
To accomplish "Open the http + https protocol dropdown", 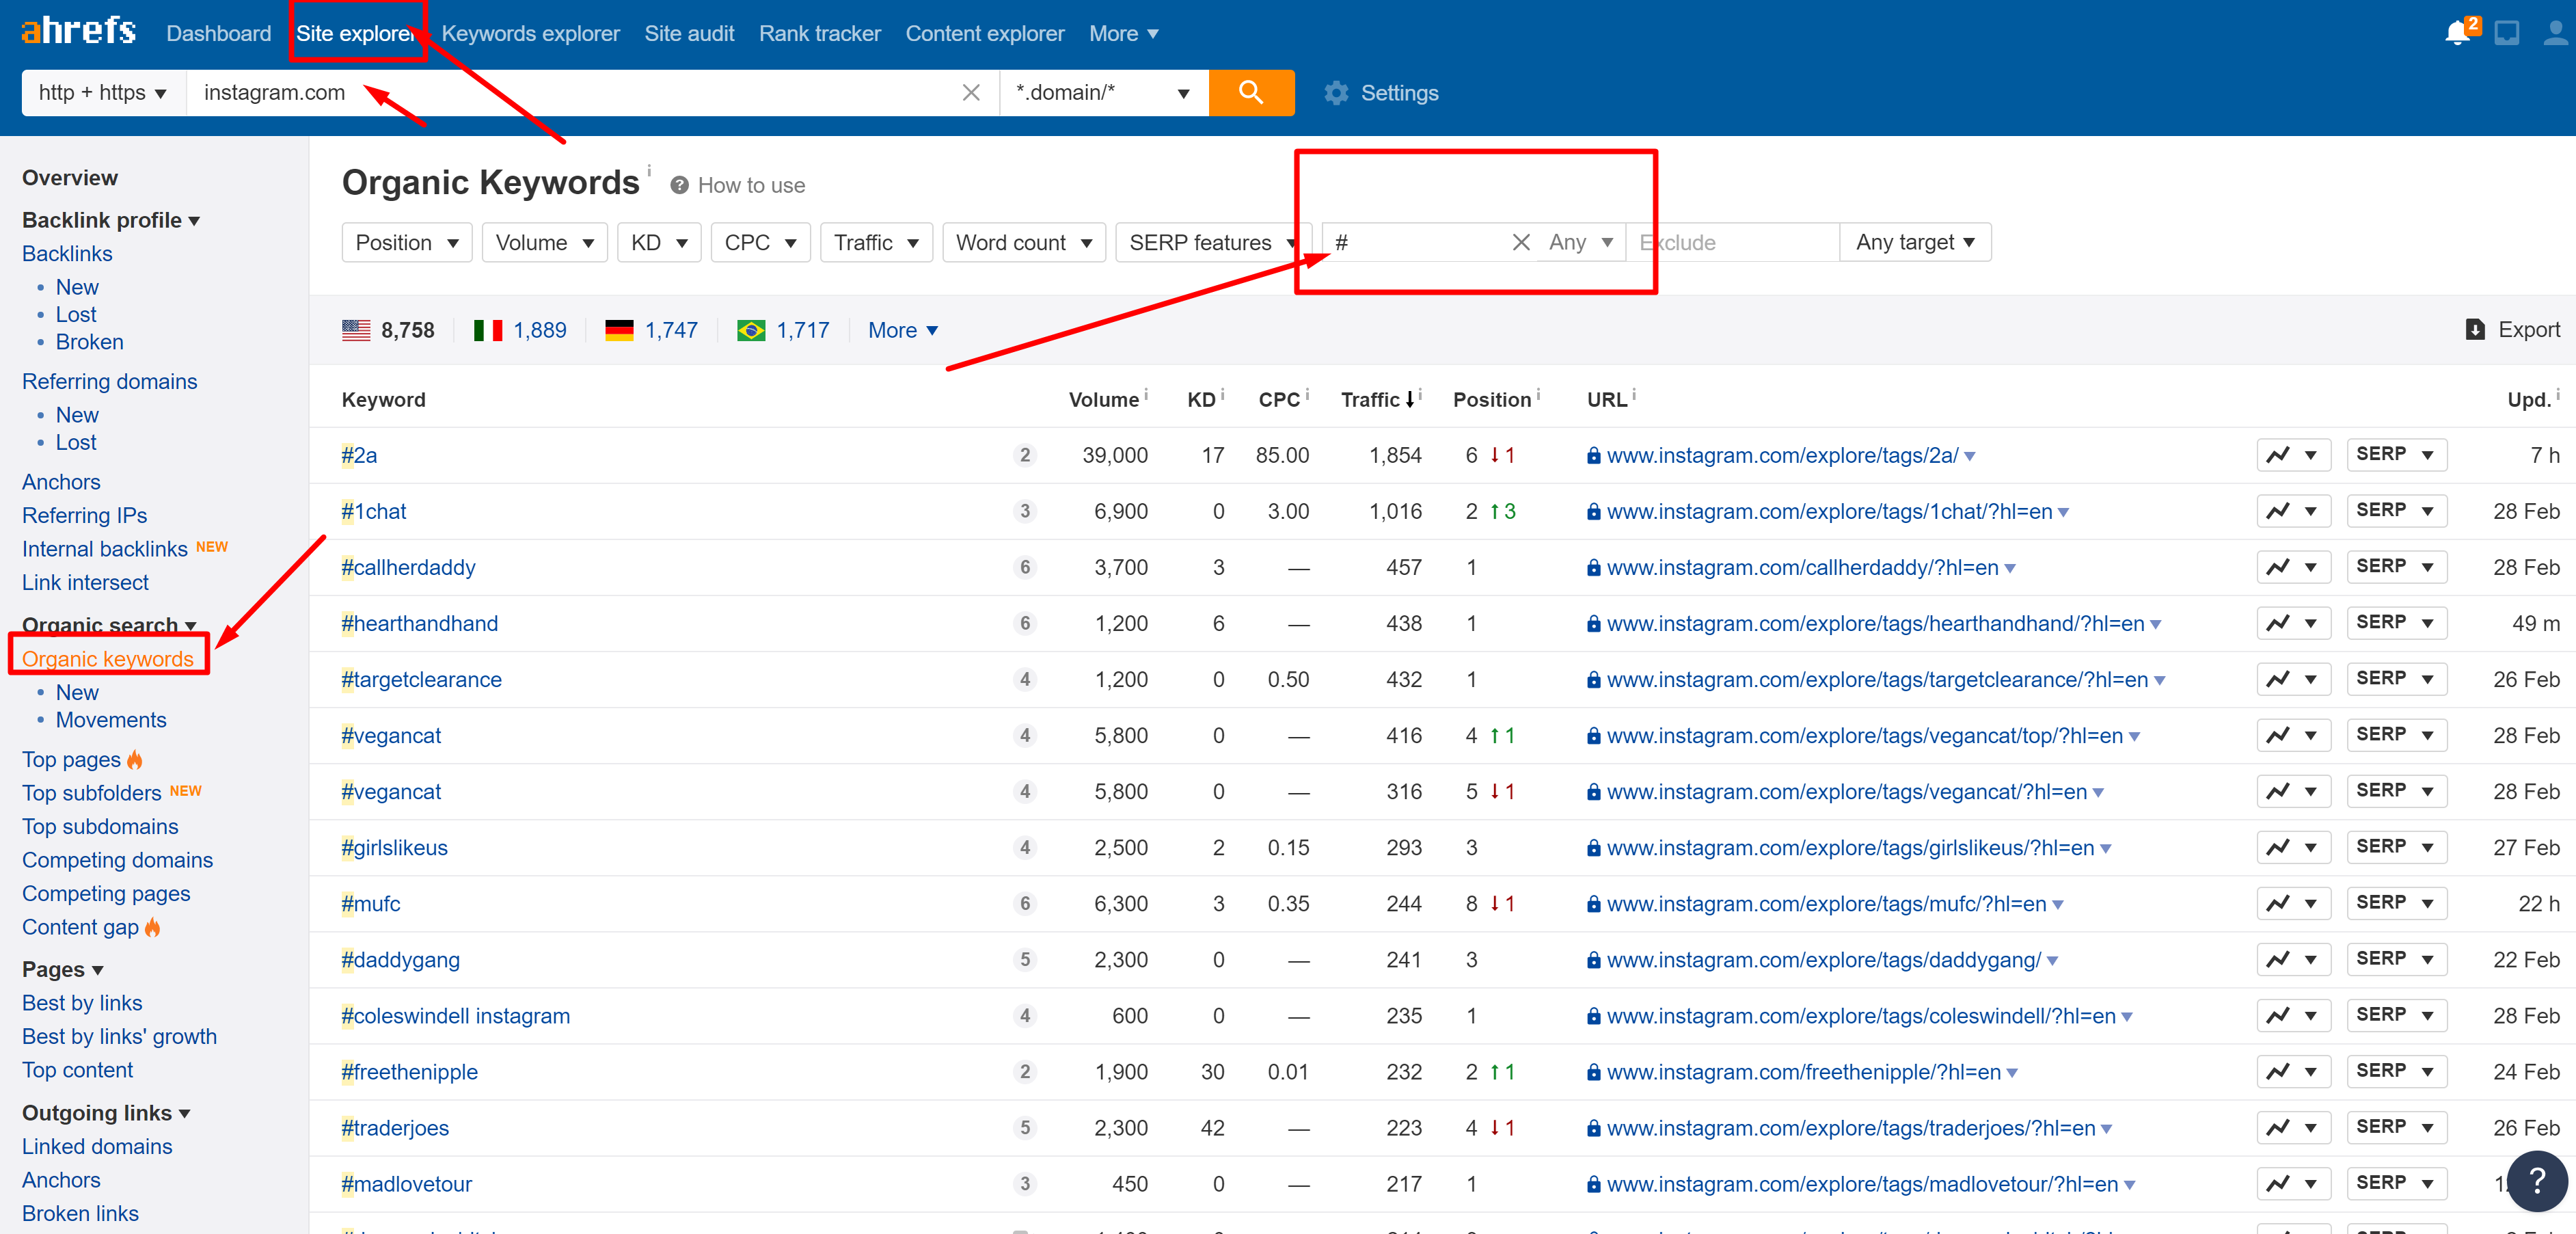I will point(103,93).
